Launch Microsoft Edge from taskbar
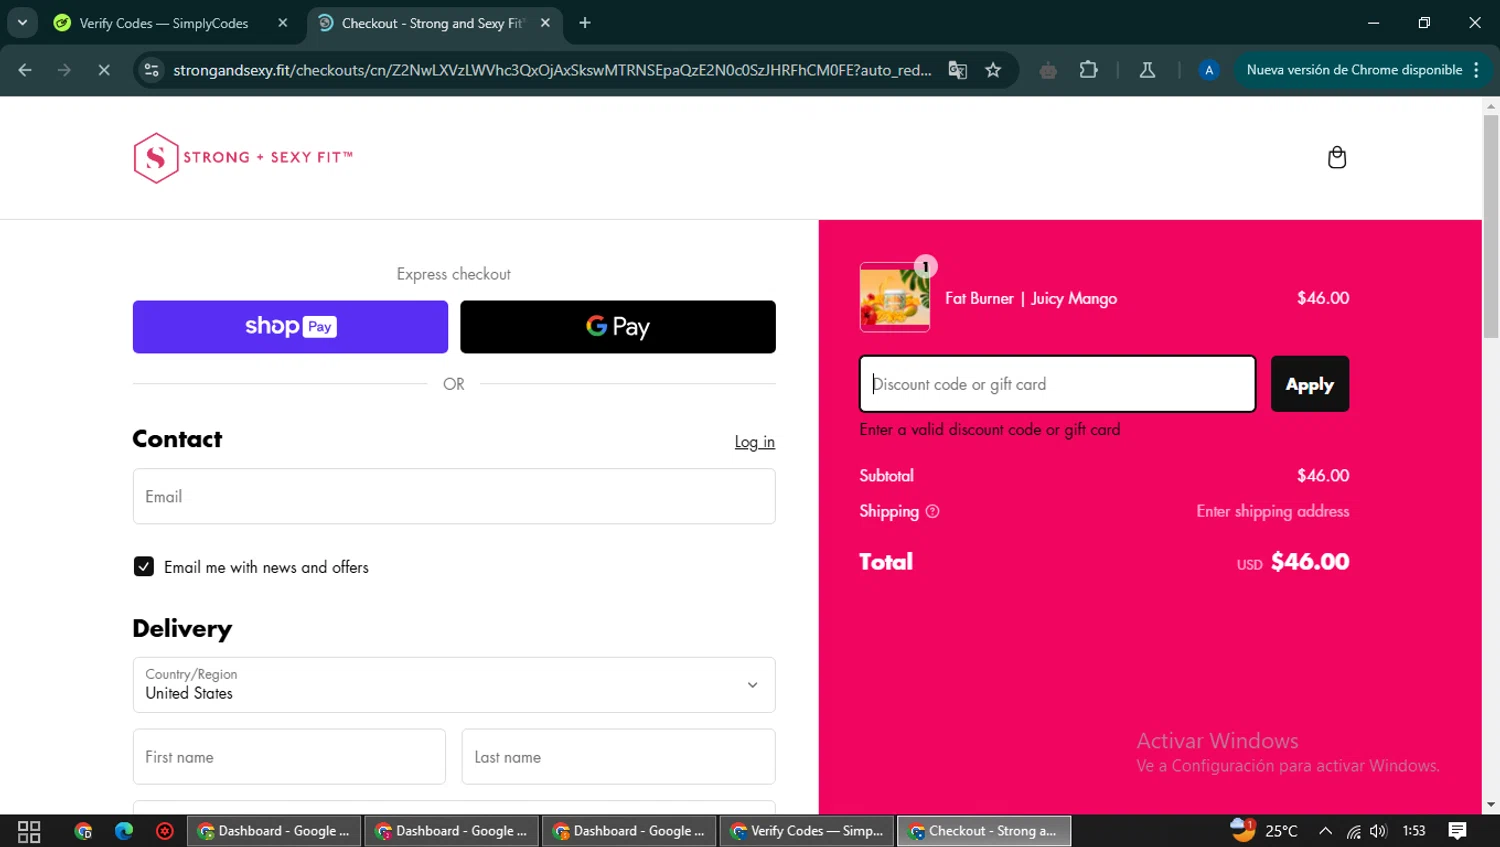This screenshot has width=1500, height=847. tap(124, 831)
